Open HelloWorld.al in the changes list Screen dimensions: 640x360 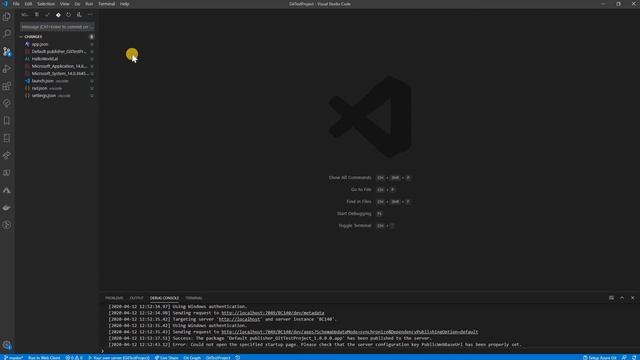pos(45,59)
